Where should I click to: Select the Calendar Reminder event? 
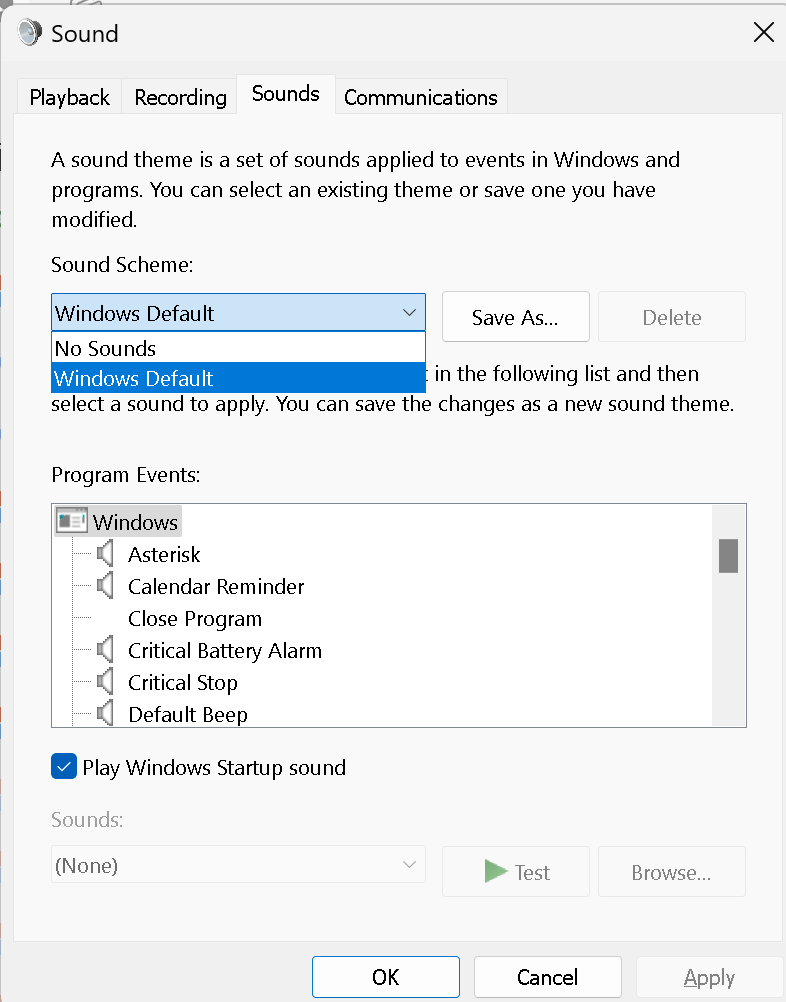click(216, 586)
